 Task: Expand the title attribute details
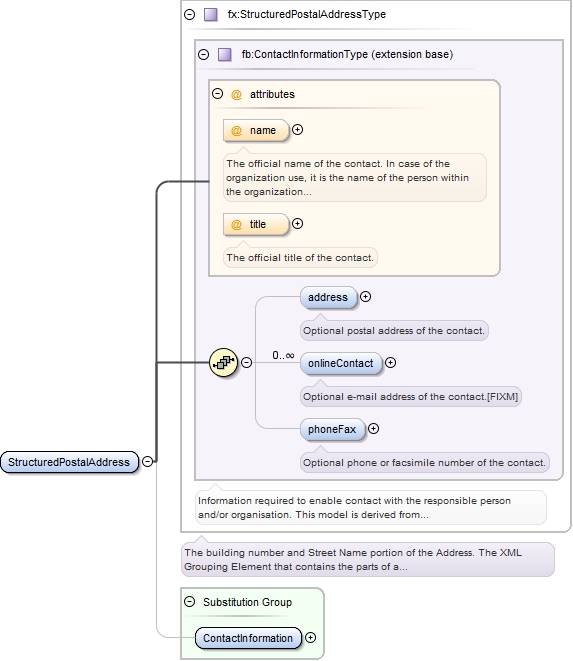coord(298,224)
